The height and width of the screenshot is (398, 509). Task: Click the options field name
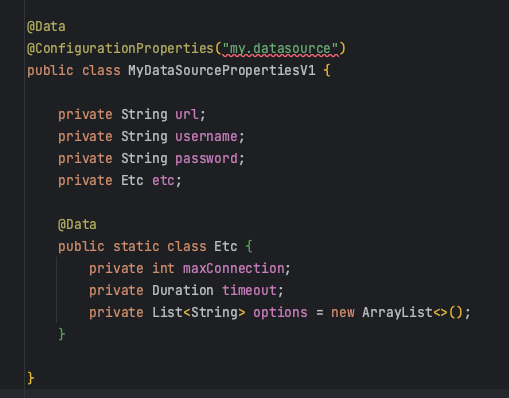pyautogui.click(x=280, y=313)
